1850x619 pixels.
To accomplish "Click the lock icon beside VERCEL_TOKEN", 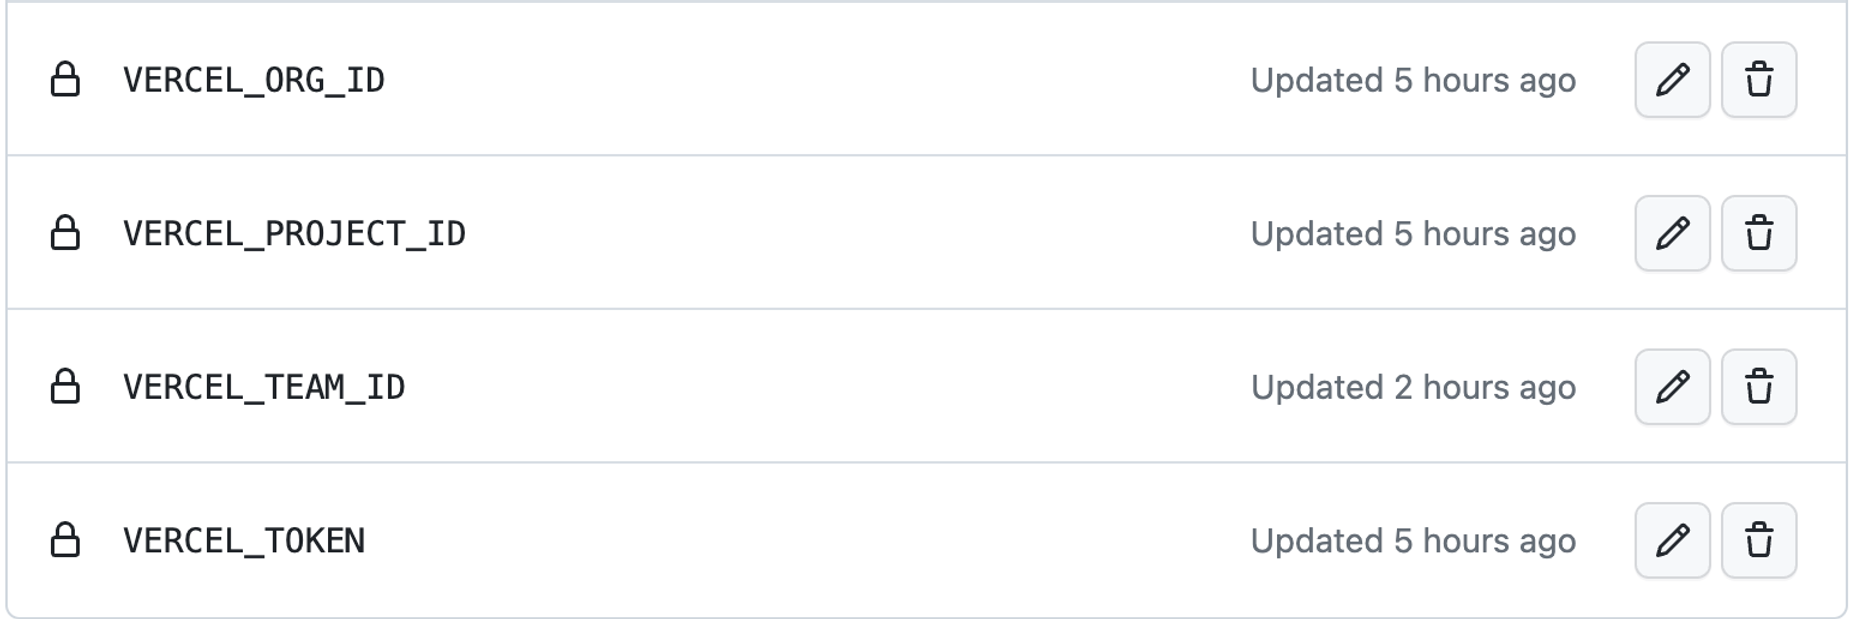I will click(65, 540).
